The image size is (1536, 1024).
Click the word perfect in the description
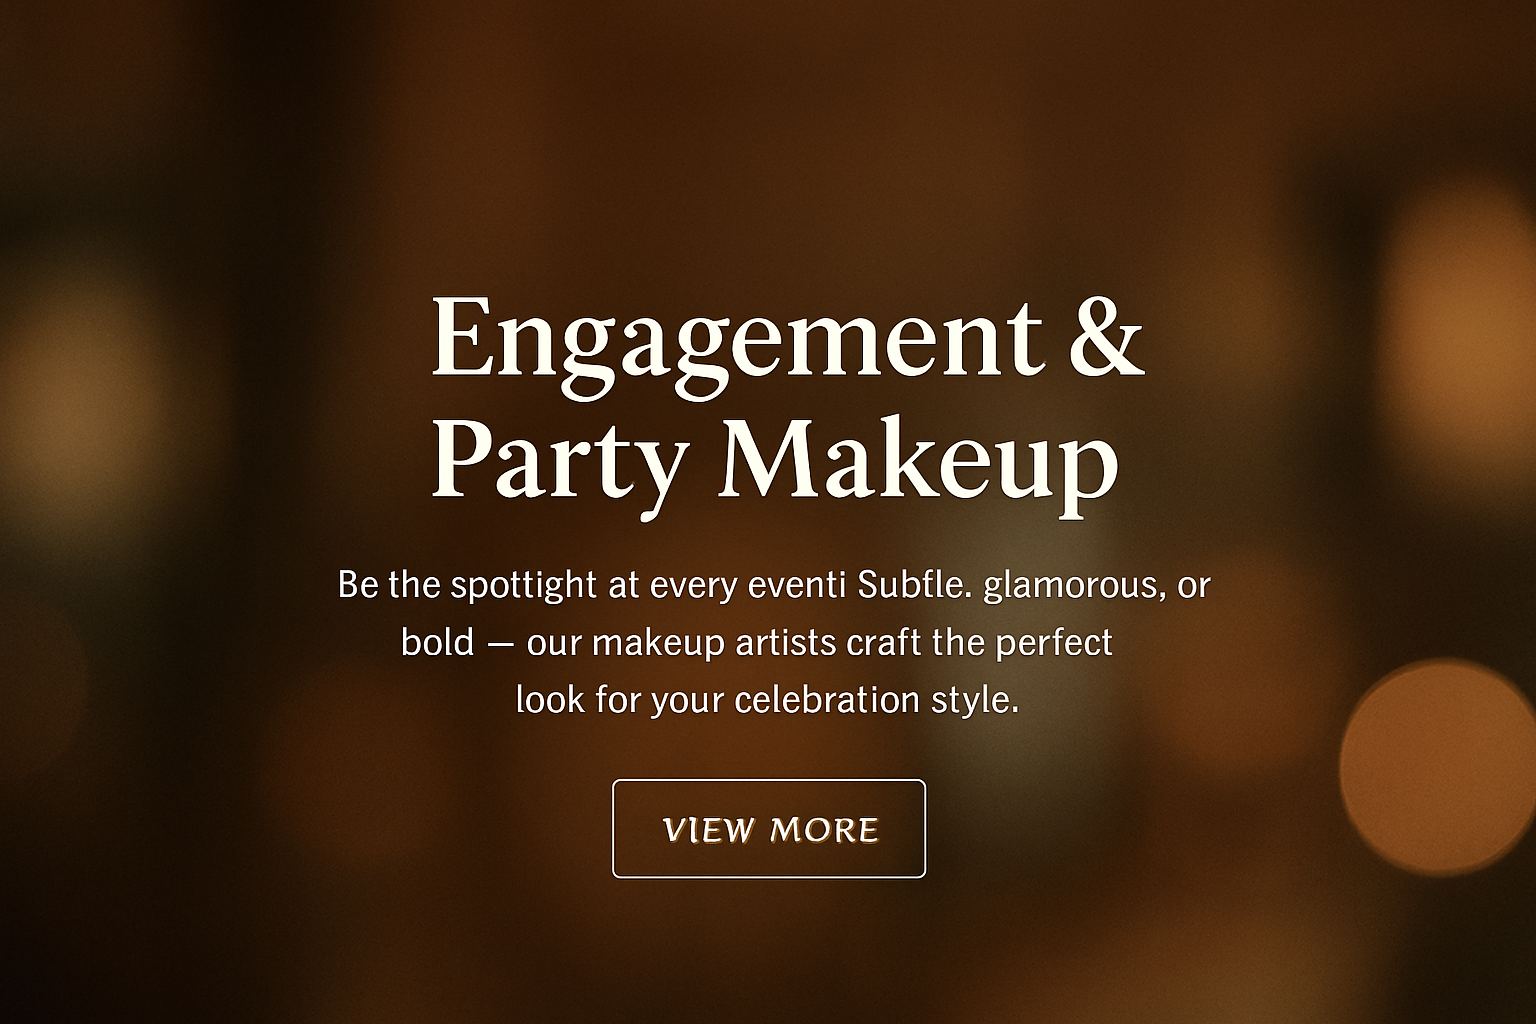(1054, 643)
